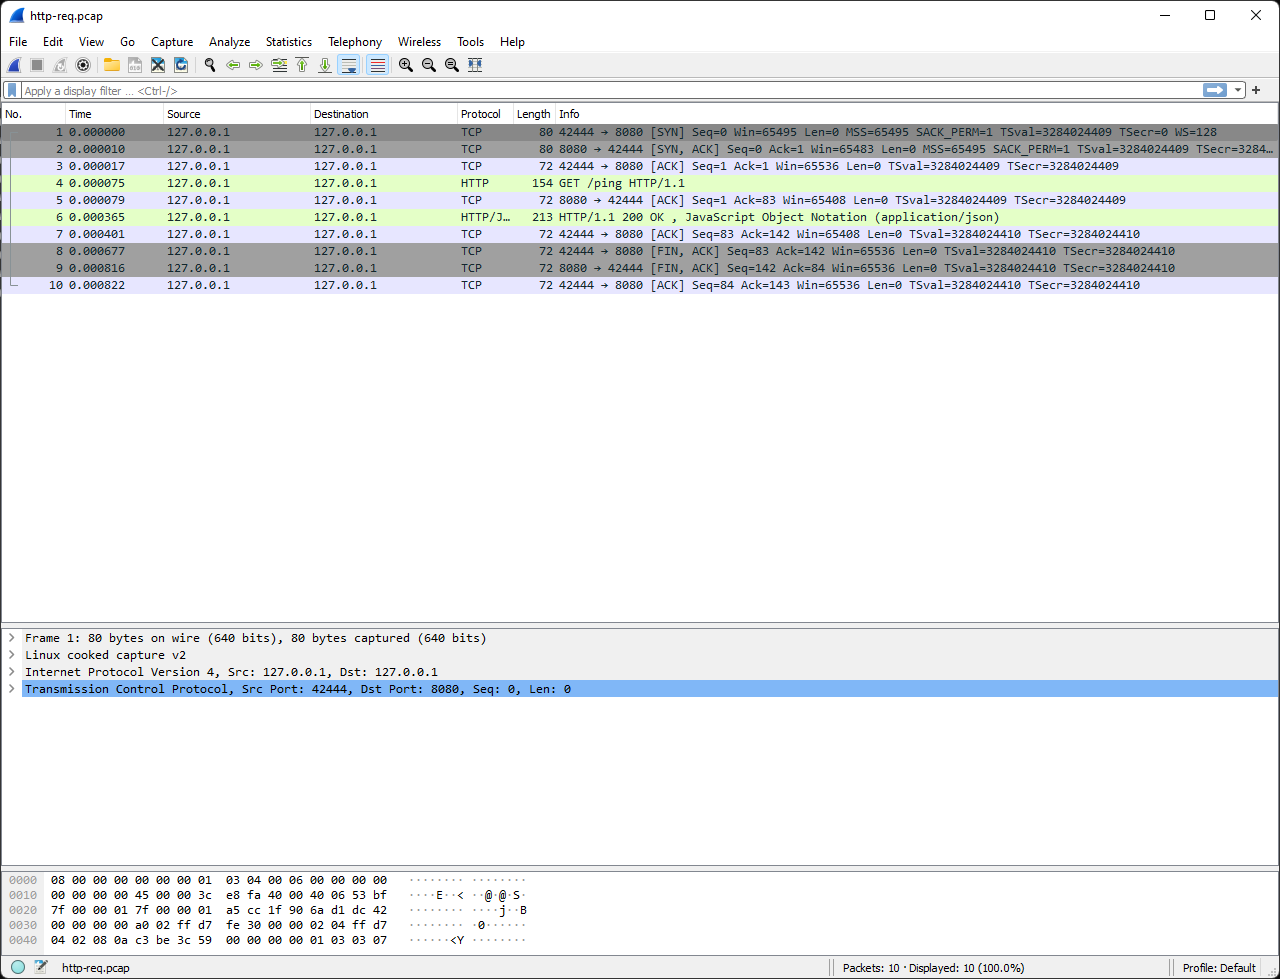This screenshot has width=1280, height=979.
Task: Zoom in the packet text
Action: point(406,65)
